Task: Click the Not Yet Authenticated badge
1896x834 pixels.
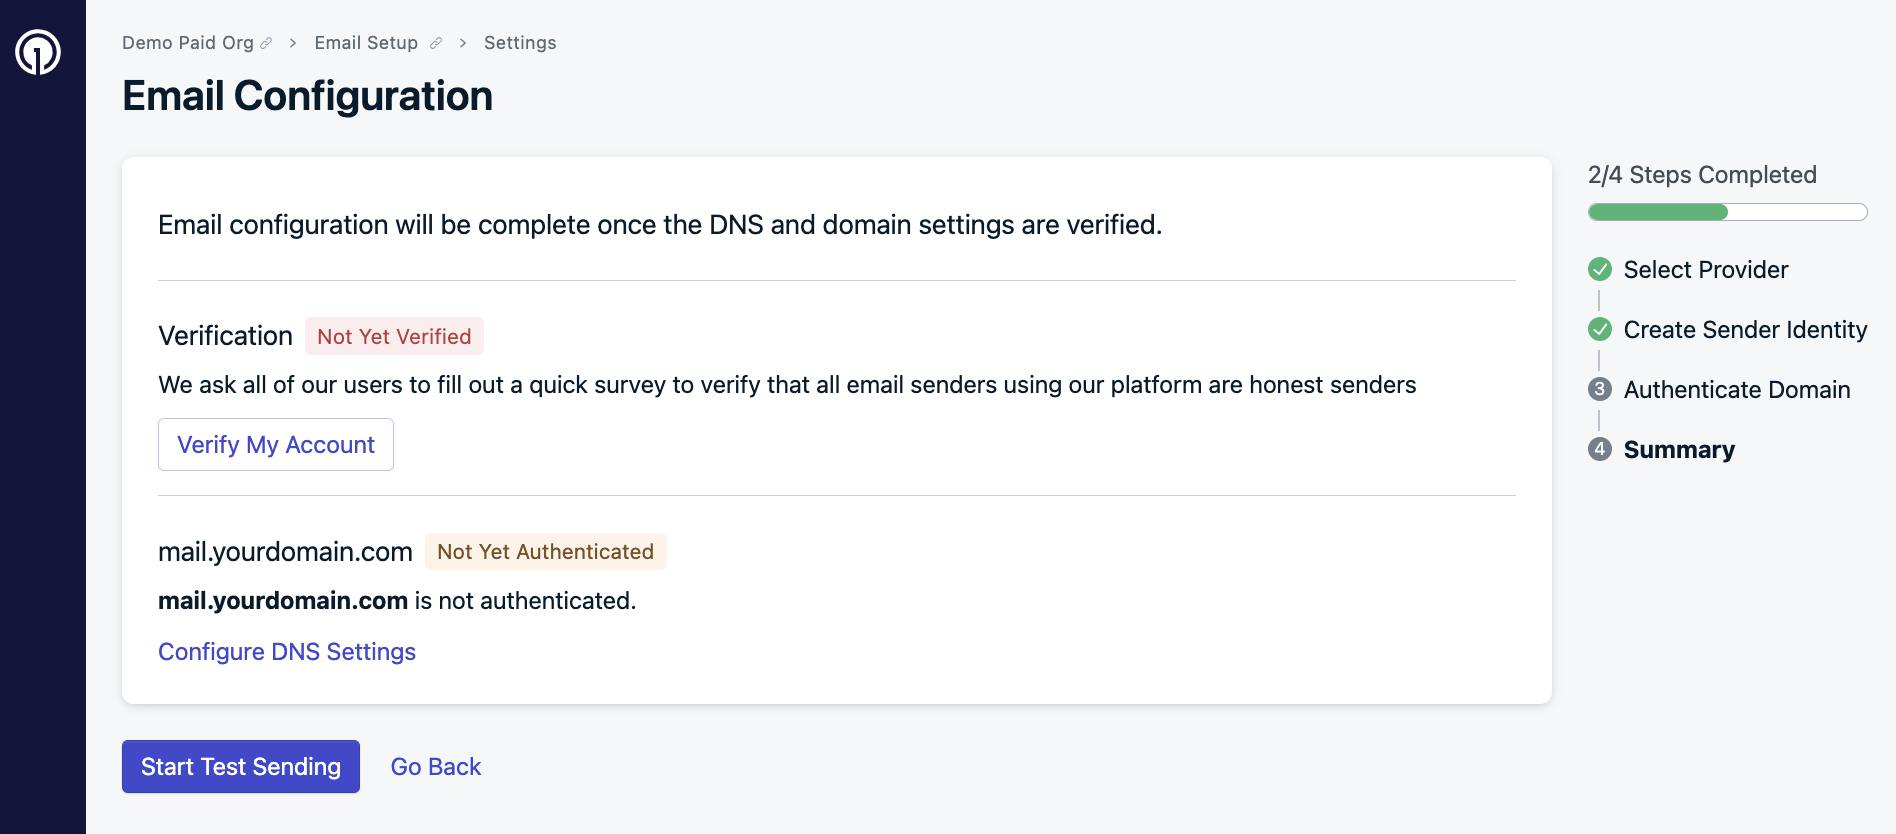Action: pos(545,552)
